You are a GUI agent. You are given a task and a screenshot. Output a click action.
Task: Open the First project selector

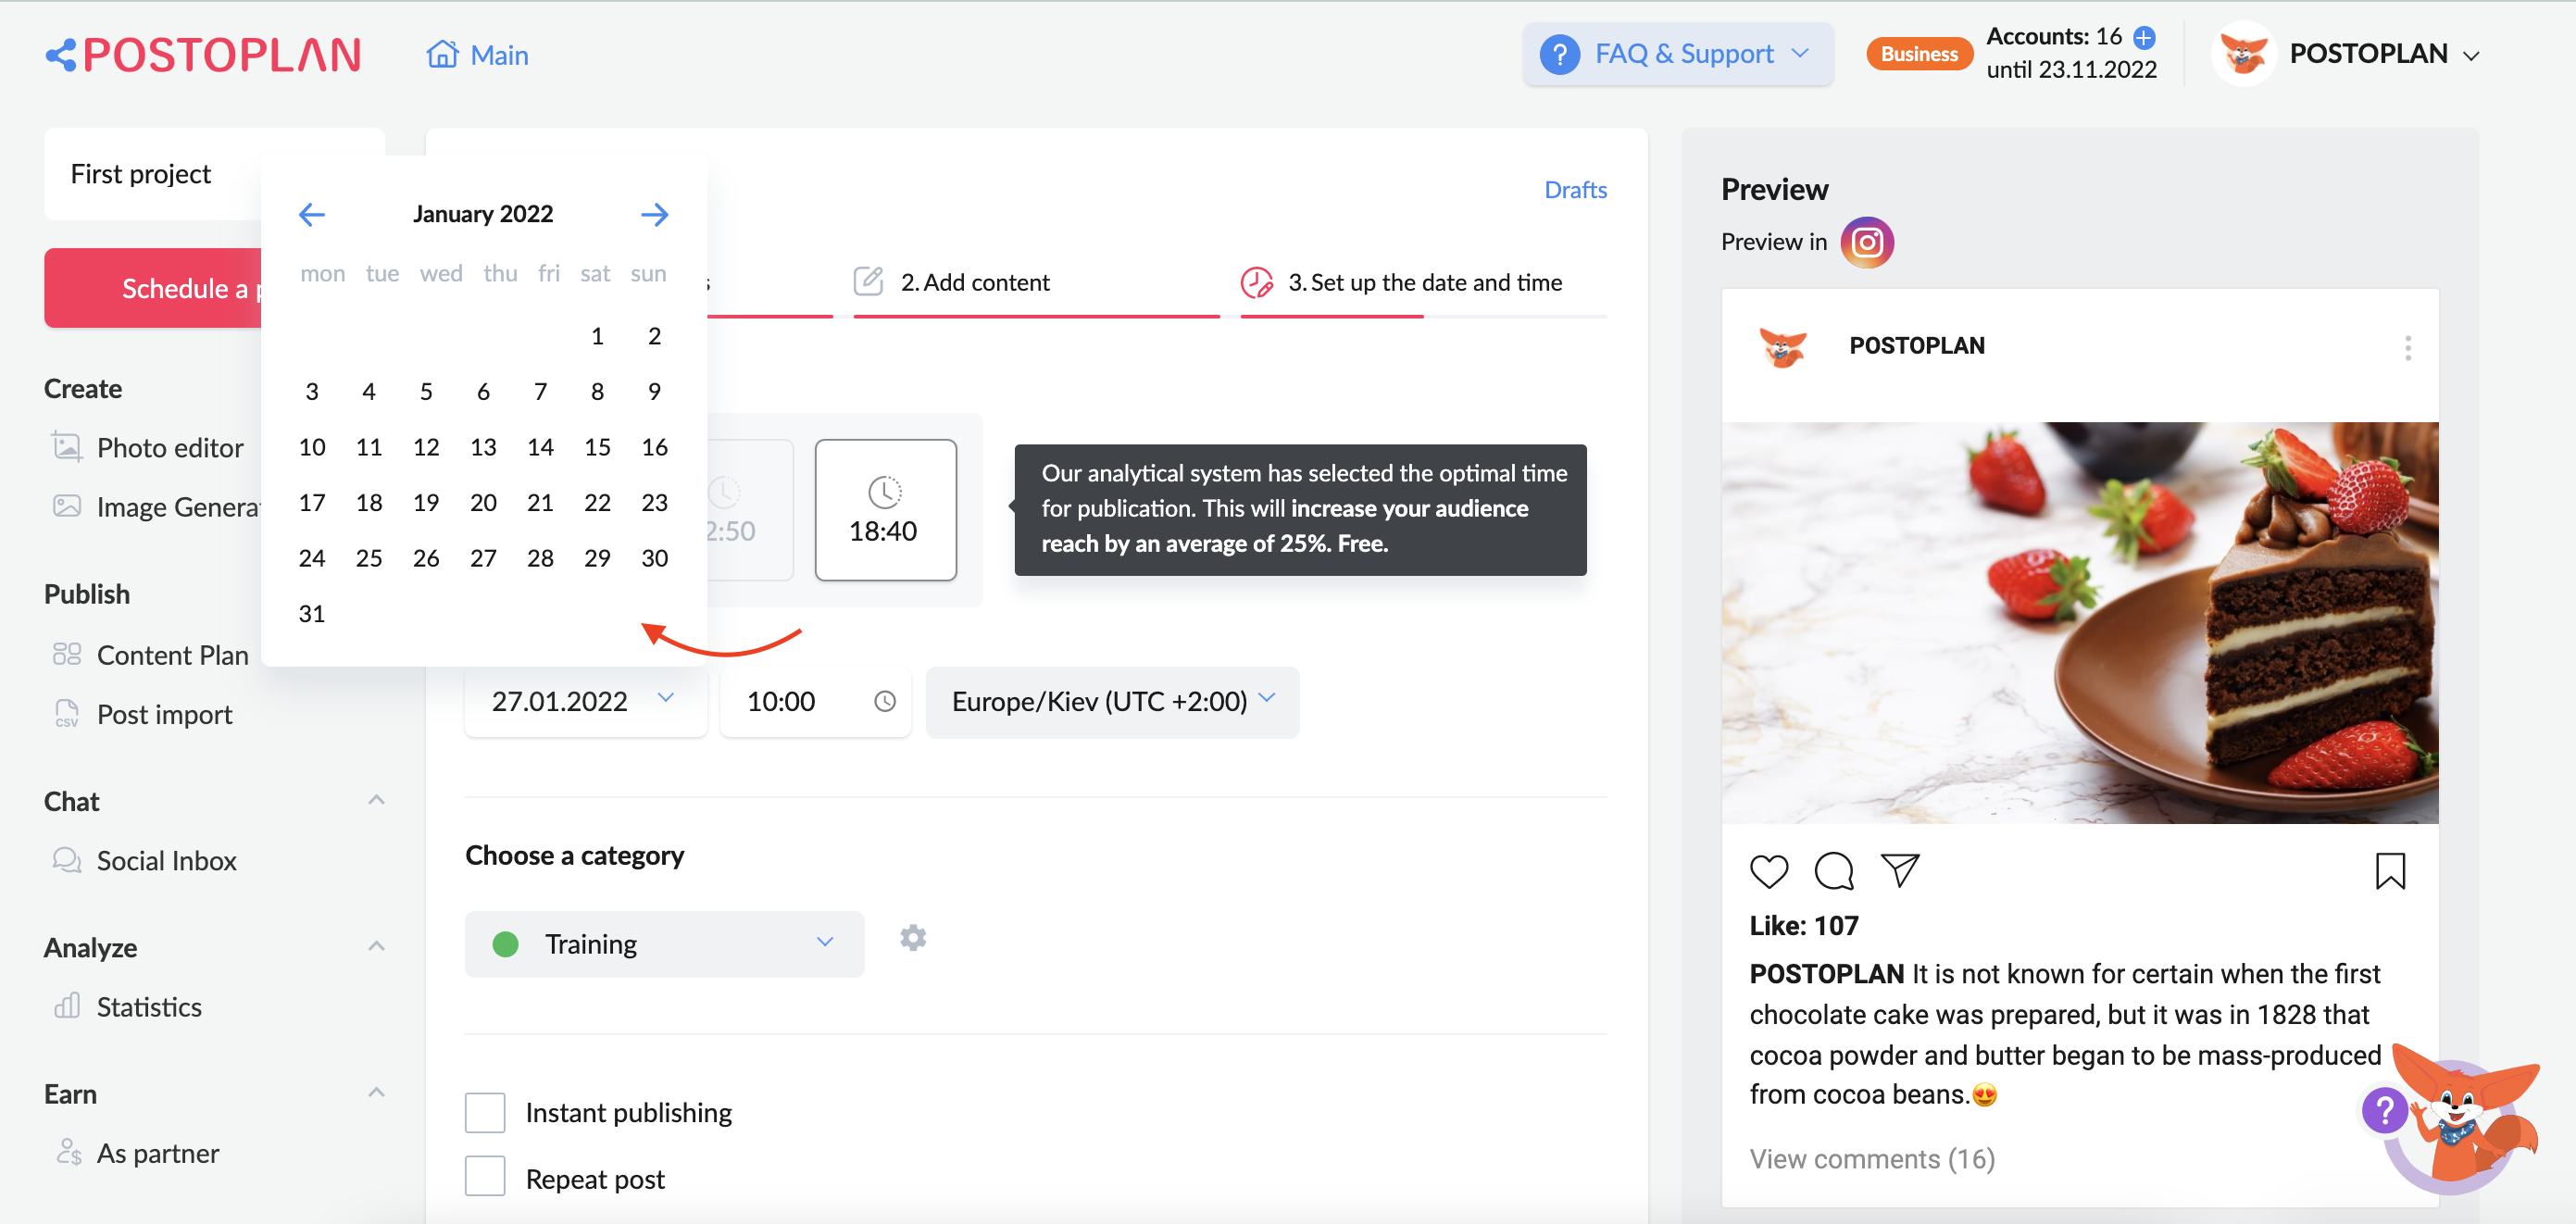pos(152,174)
